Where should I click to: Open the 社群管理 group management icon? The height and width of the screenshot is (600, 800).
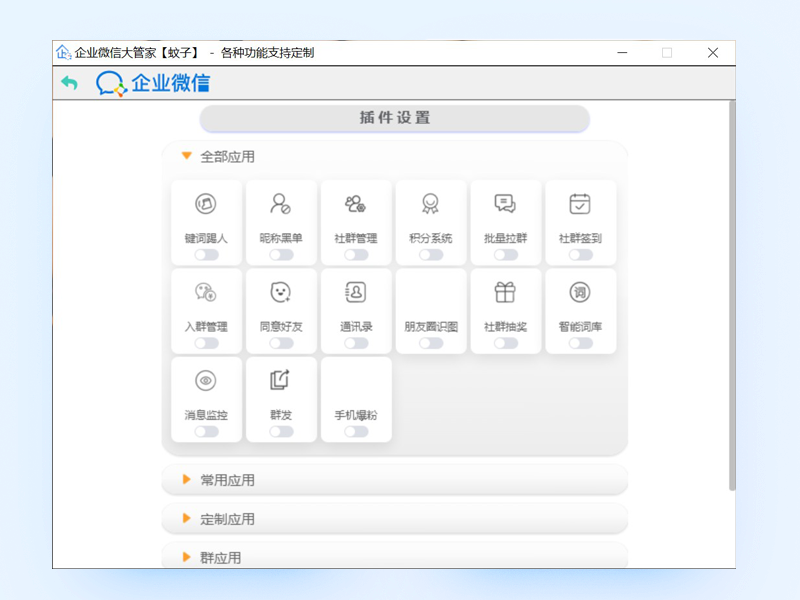[x=355, y=204]
